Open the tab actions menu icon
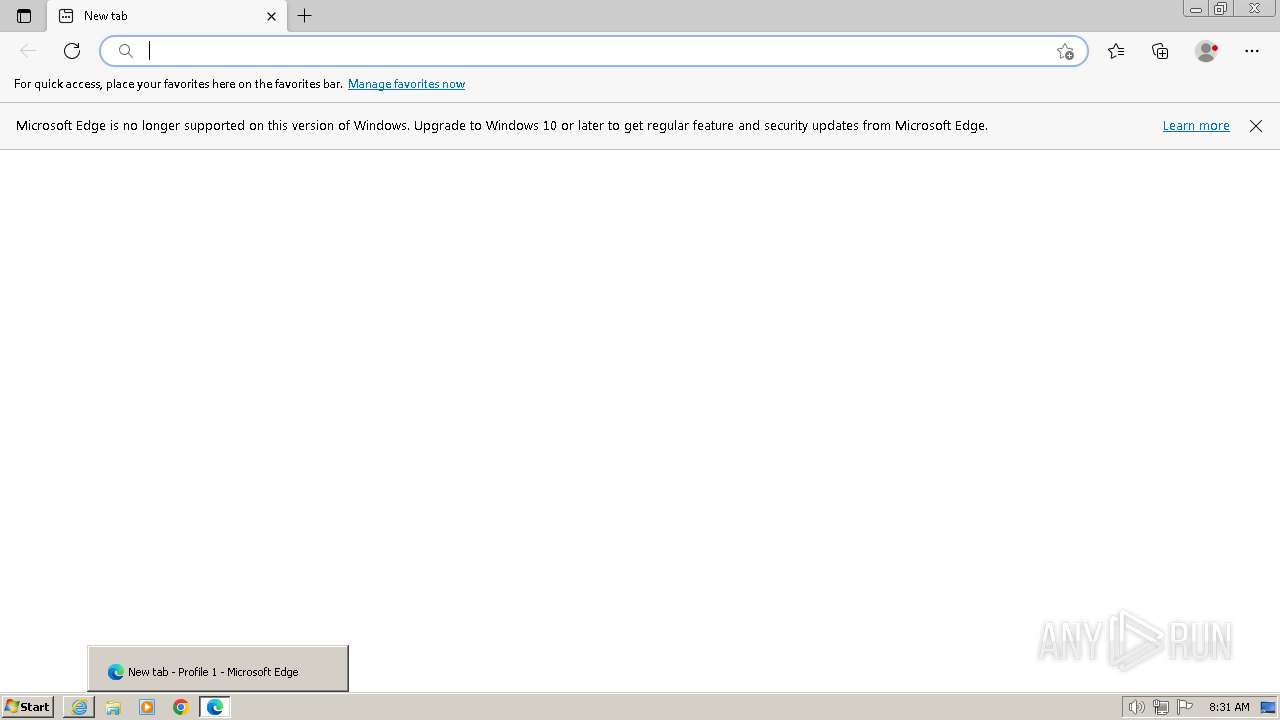 coord(24,16)
